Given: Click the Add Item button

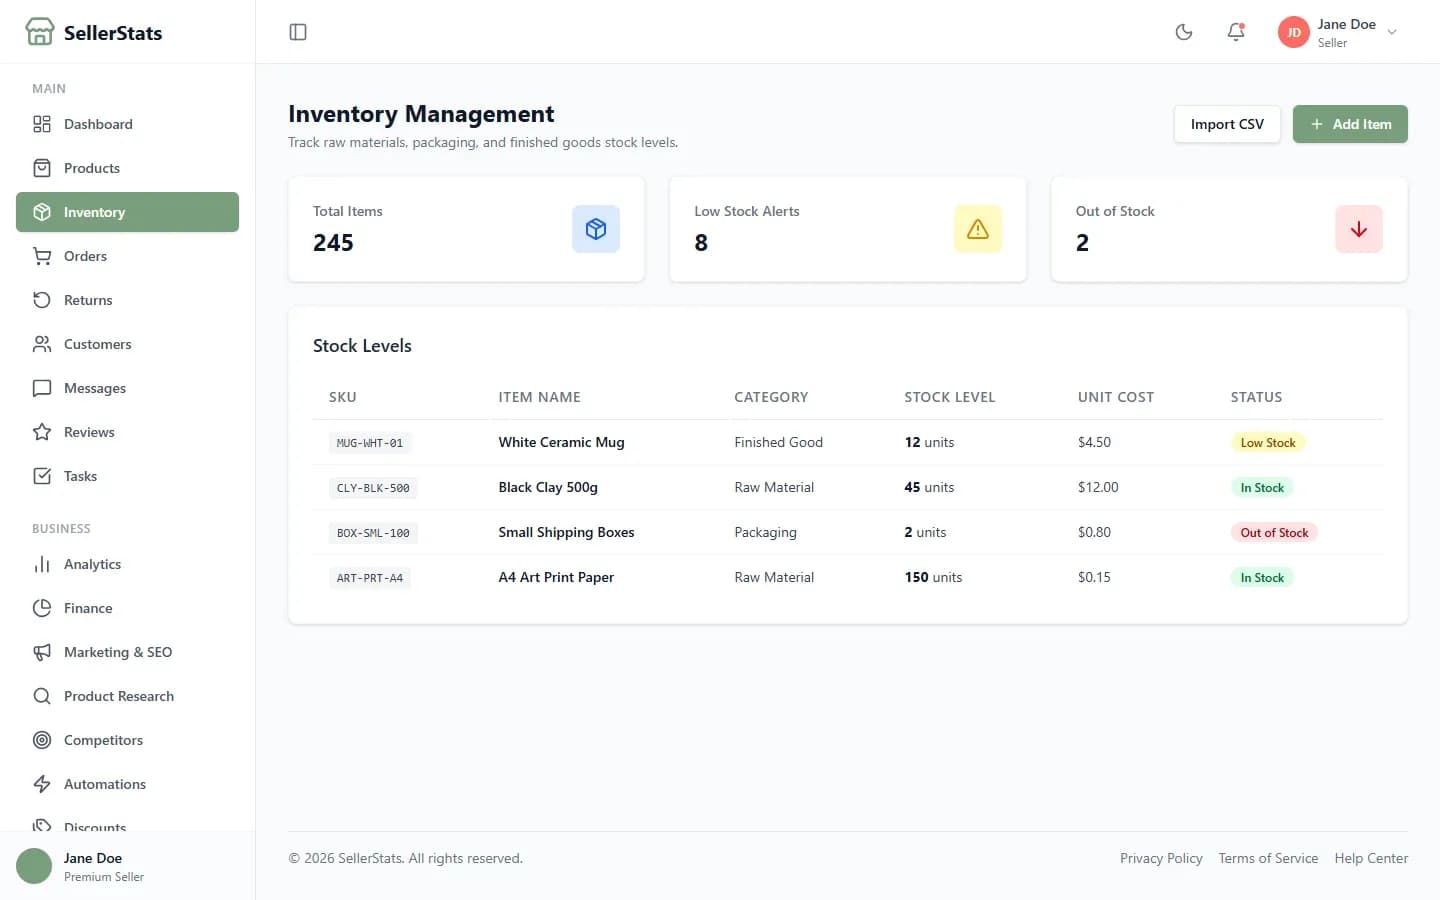Looking at the screenshot, I should click(x=1350, y=124).
